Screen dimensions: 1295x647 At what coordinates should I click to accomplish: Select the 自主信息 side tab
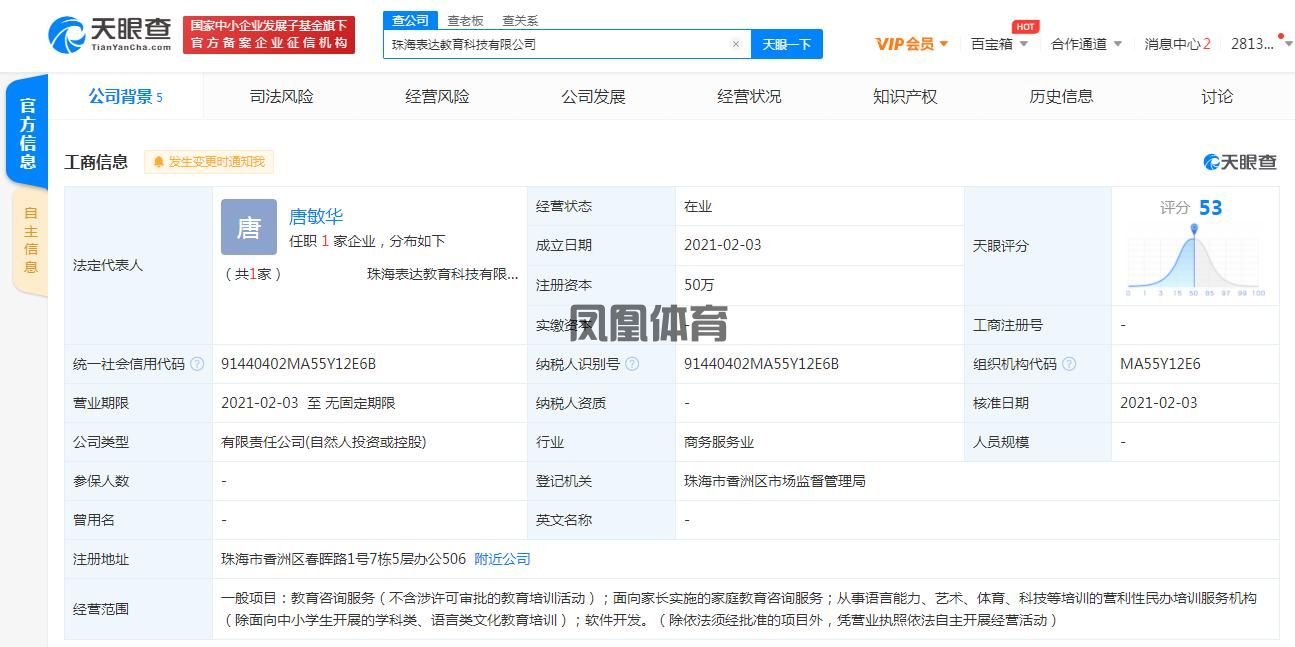(x=30, y=240)
